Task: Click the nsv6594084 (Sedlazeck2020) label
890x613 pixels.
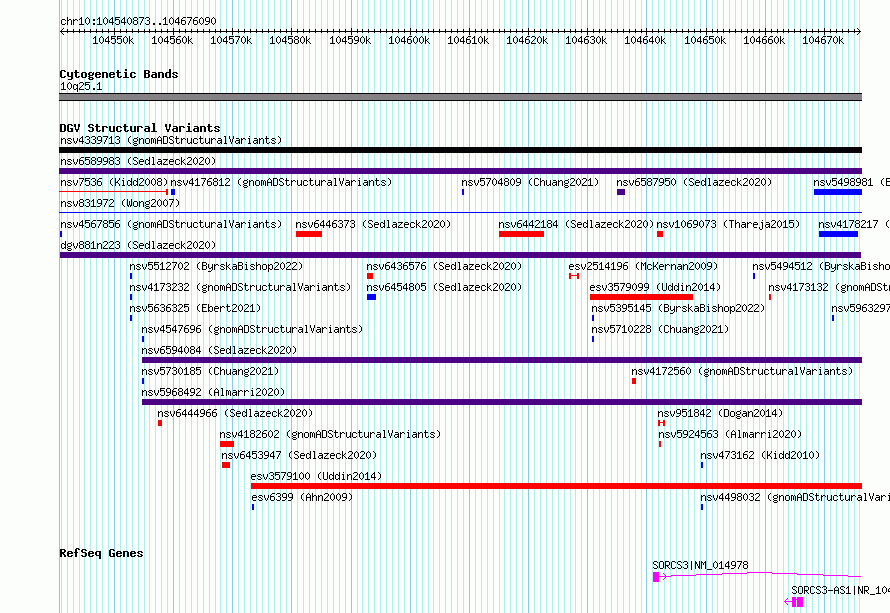Action: coord(219,350)
